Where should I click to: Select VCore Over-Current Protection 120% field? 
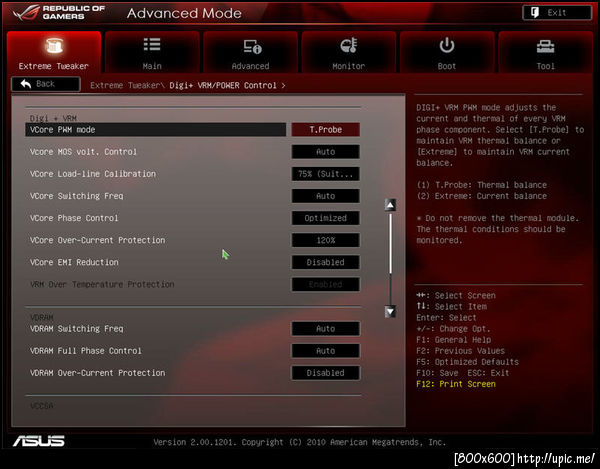pyautogui.click(x=326, y=240)
